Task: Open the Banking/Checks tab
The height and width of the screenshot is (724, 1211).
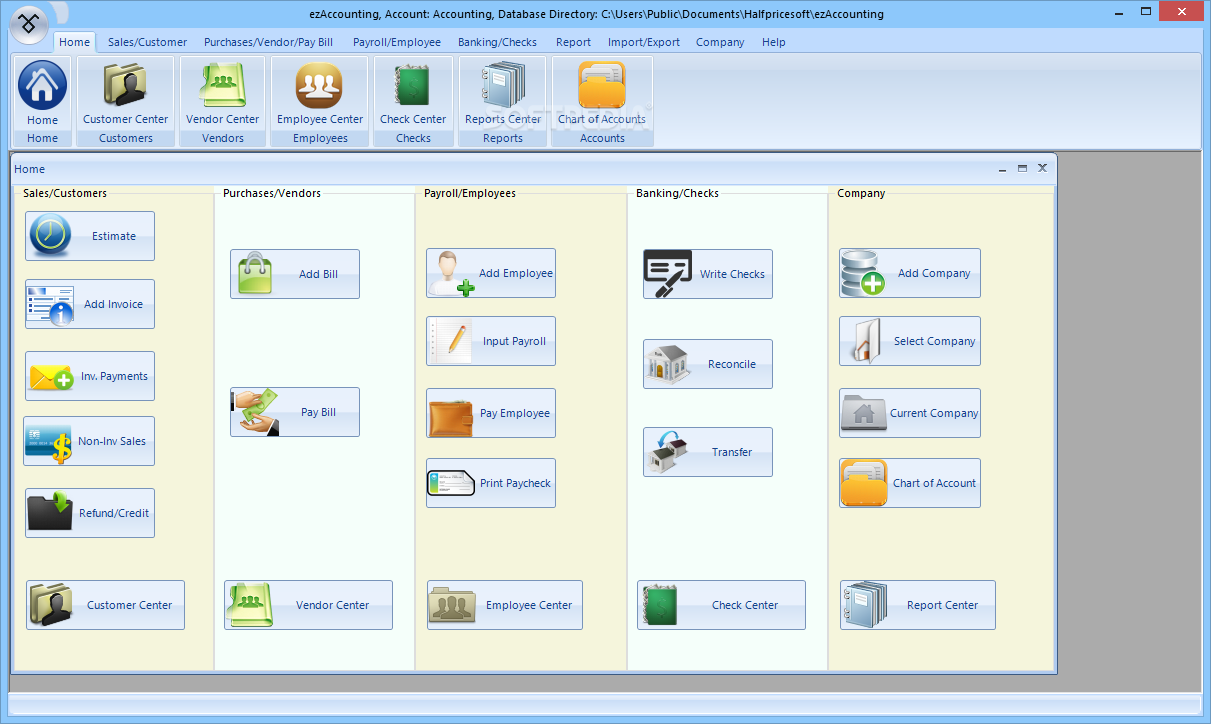Action: pyautogui.click(x=498, y=42)
